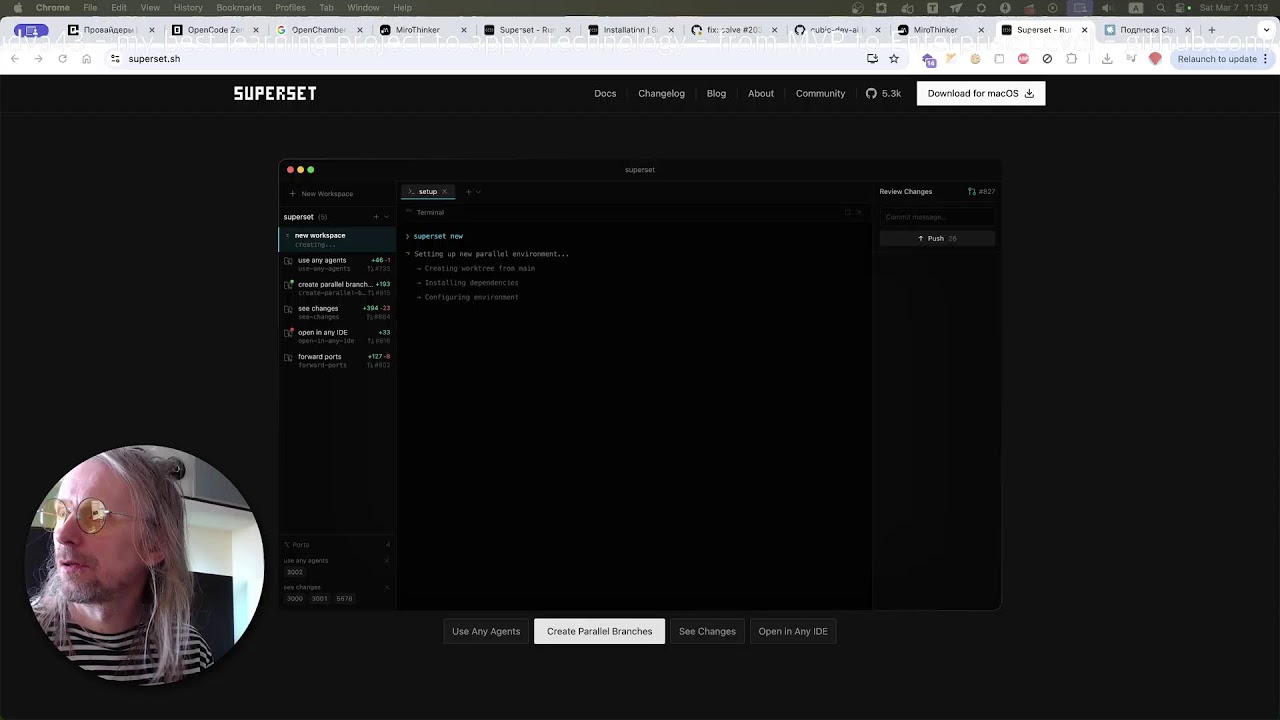Viewport: 1280px width, 720px height.
Task: Open the Apple menu in the menu bar
Action: (x=18, y=8)
